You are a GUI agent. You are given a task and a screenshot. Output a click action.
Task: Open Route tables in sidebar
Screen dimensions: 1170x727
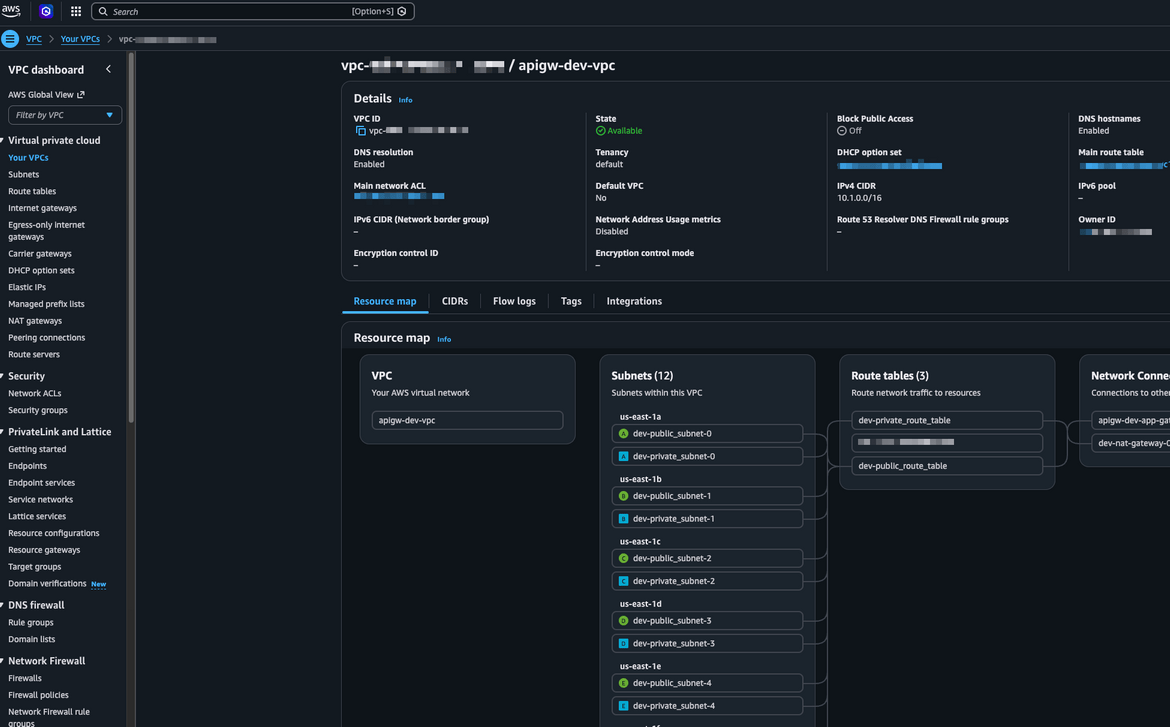tap(32, 191)
